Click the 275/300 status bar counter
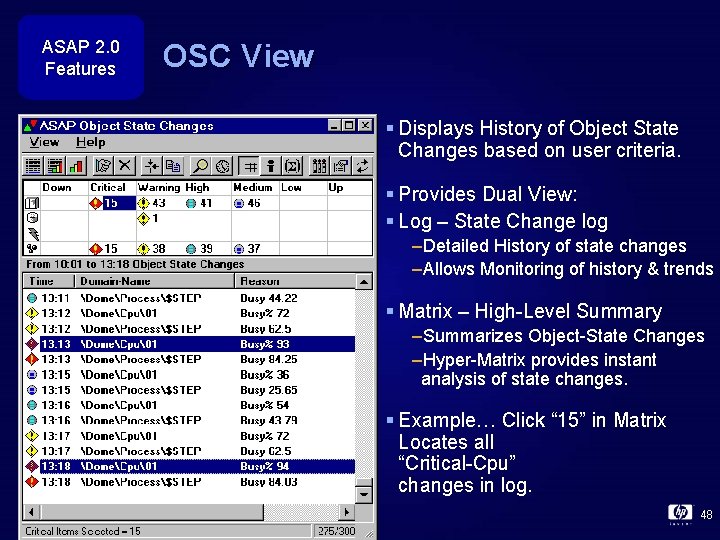 point(337,531)
